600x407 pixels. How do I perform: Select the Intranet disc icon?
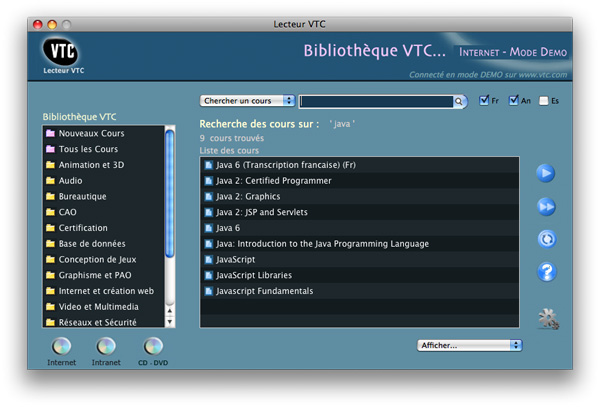pyautogui.click(x=106, y=347)
